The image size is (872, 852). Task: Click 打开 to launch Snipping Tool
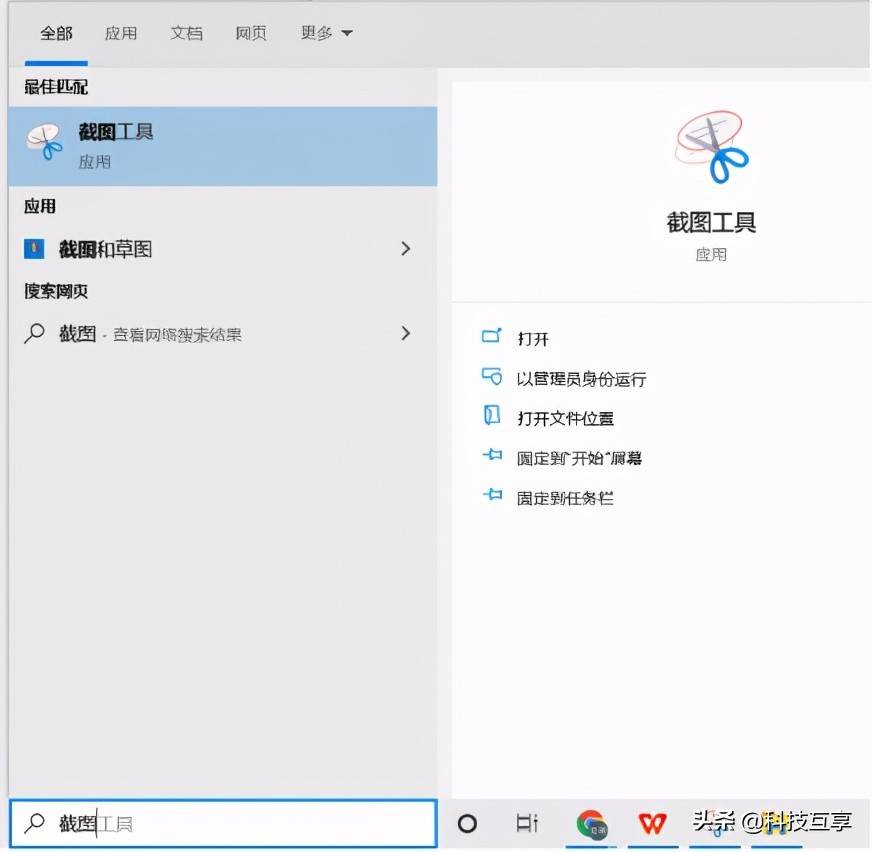(x=532, y=338)
